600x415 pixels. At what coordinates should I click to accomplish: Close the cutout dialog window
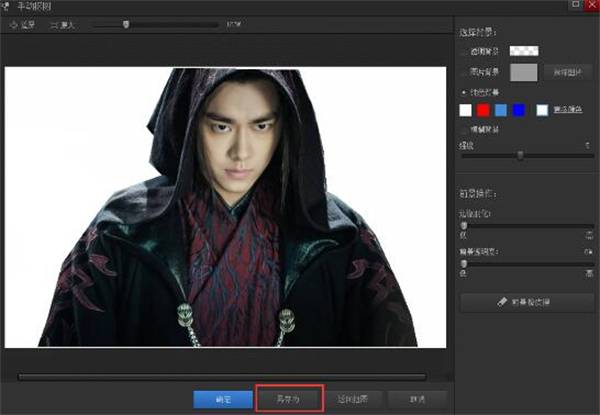point(592,5)
